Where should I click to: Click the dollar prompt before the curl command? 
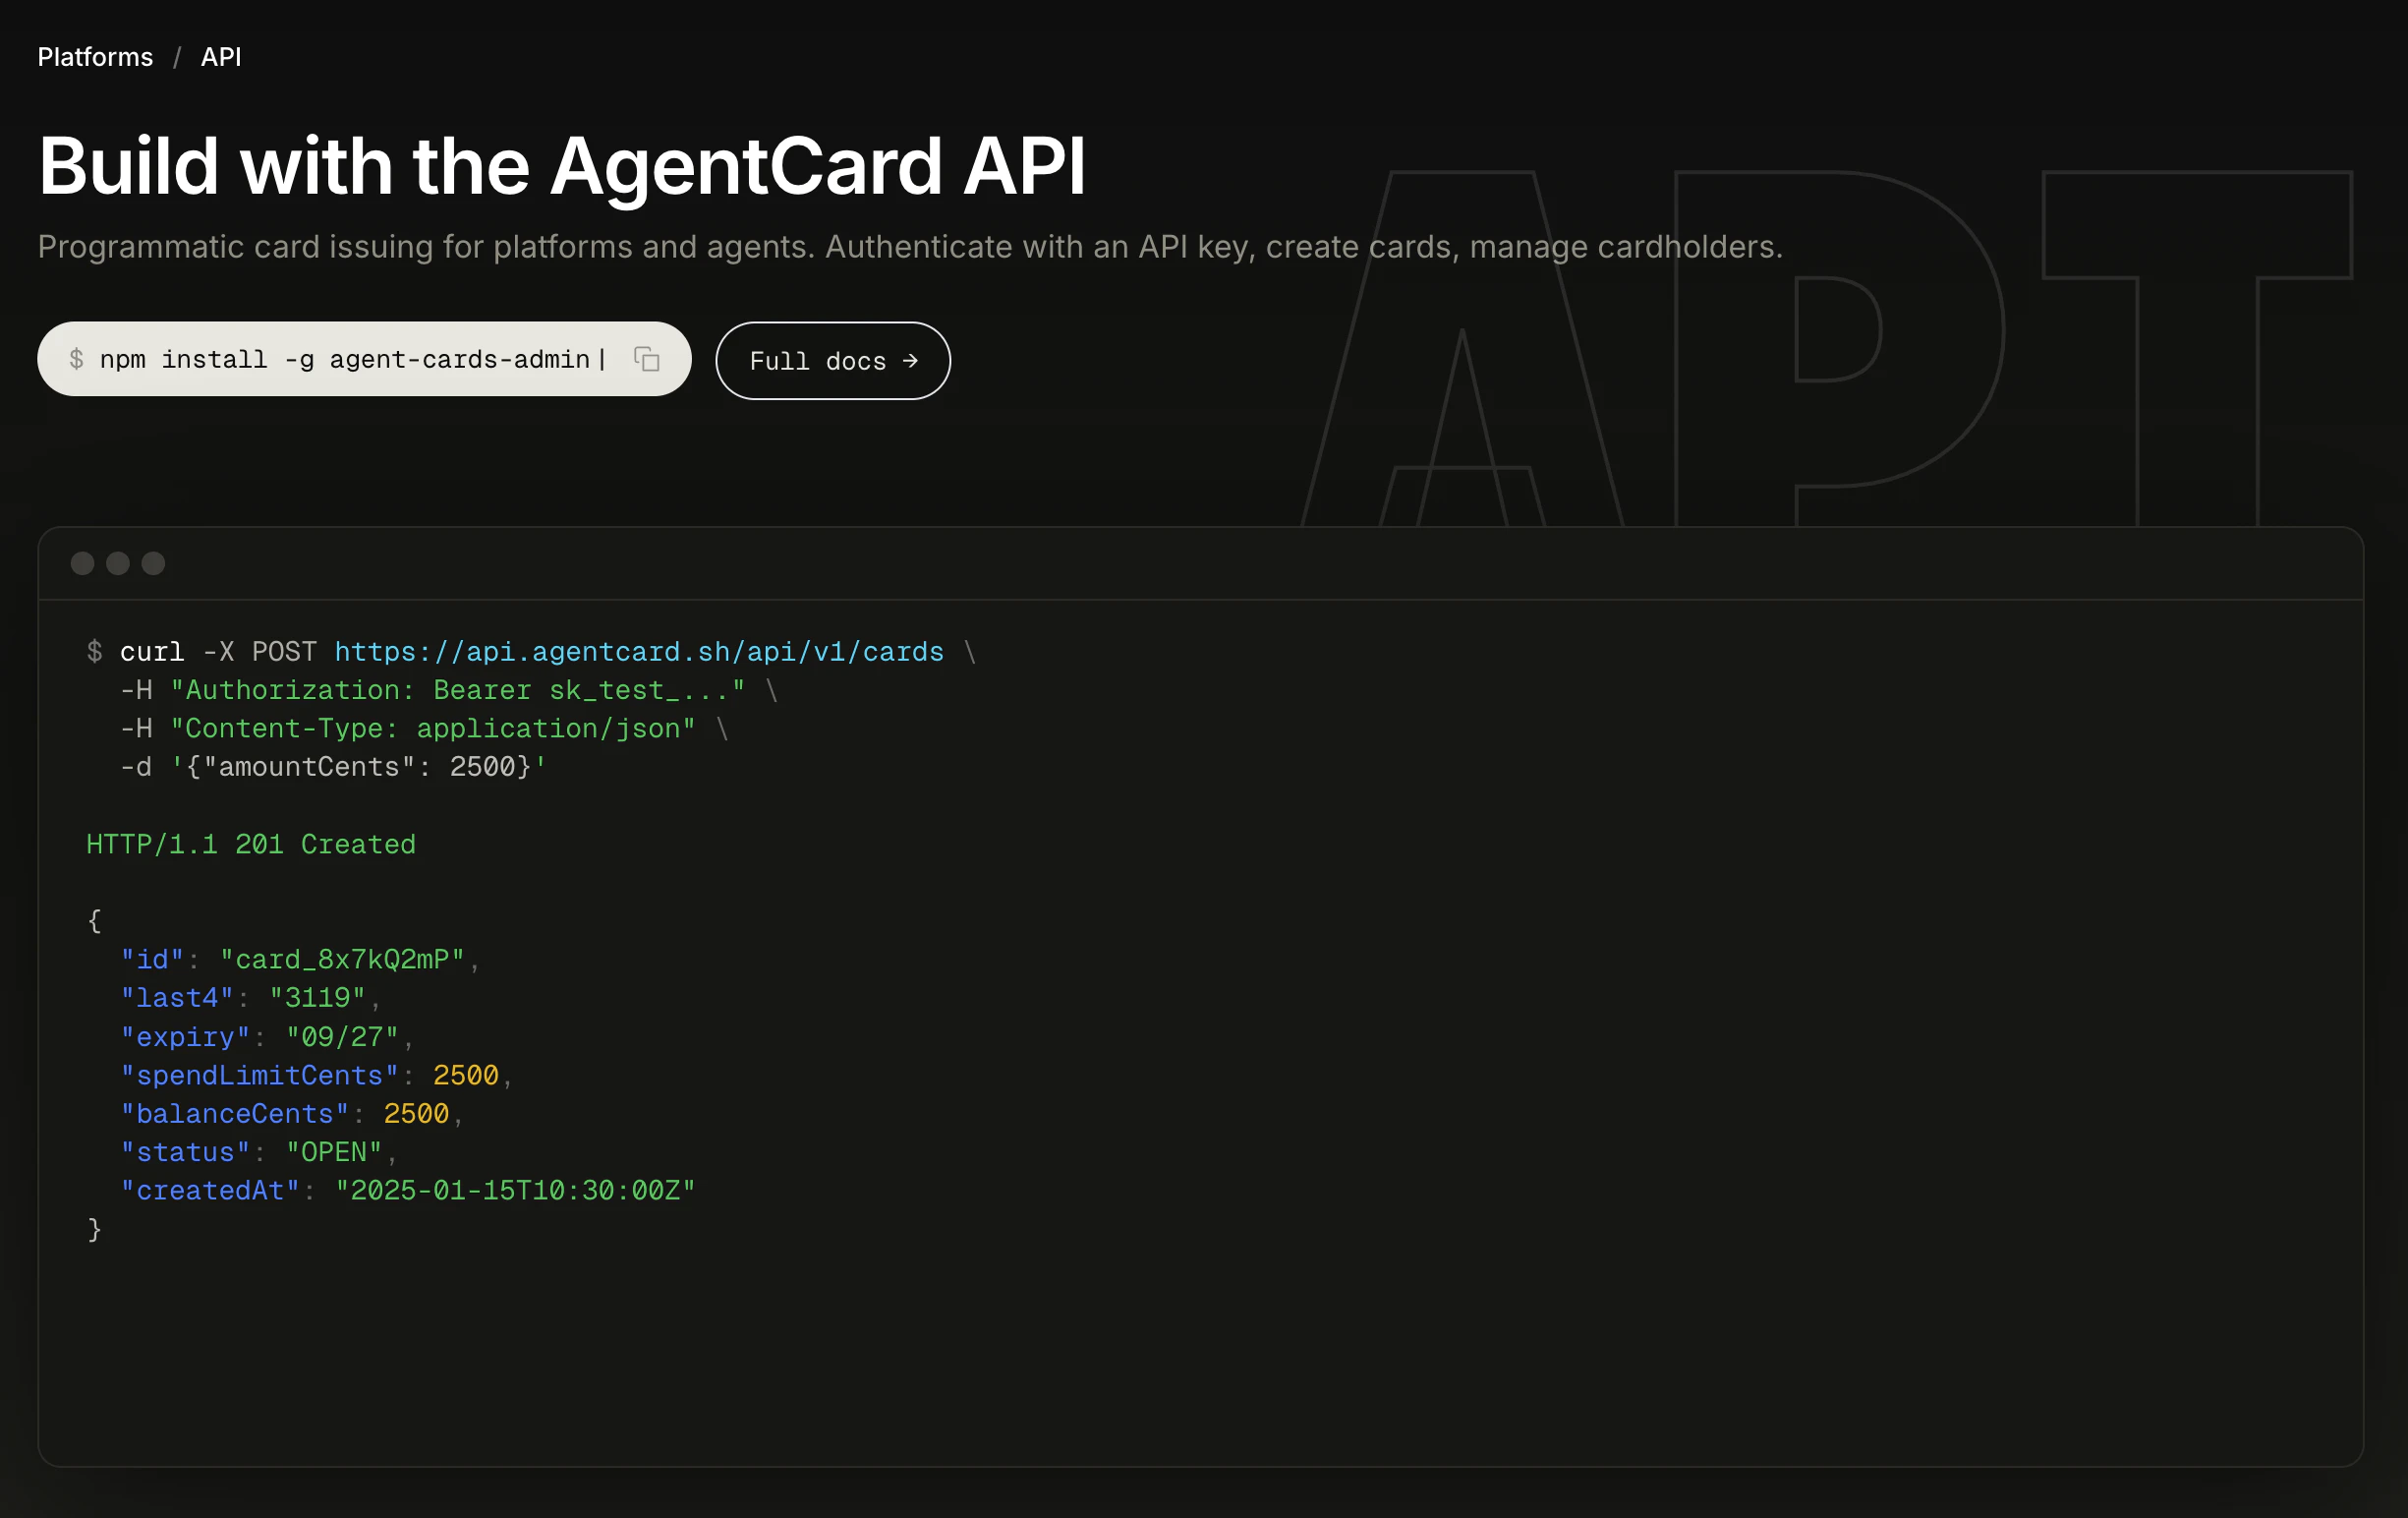(x=94, y=651)
